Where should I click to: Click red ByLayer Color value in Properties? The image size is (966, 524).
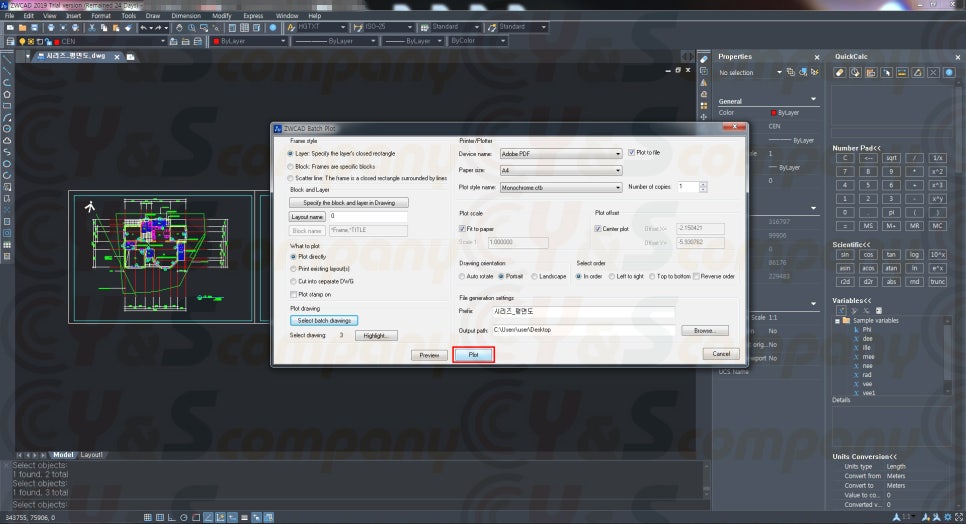(x=784, y=113)
